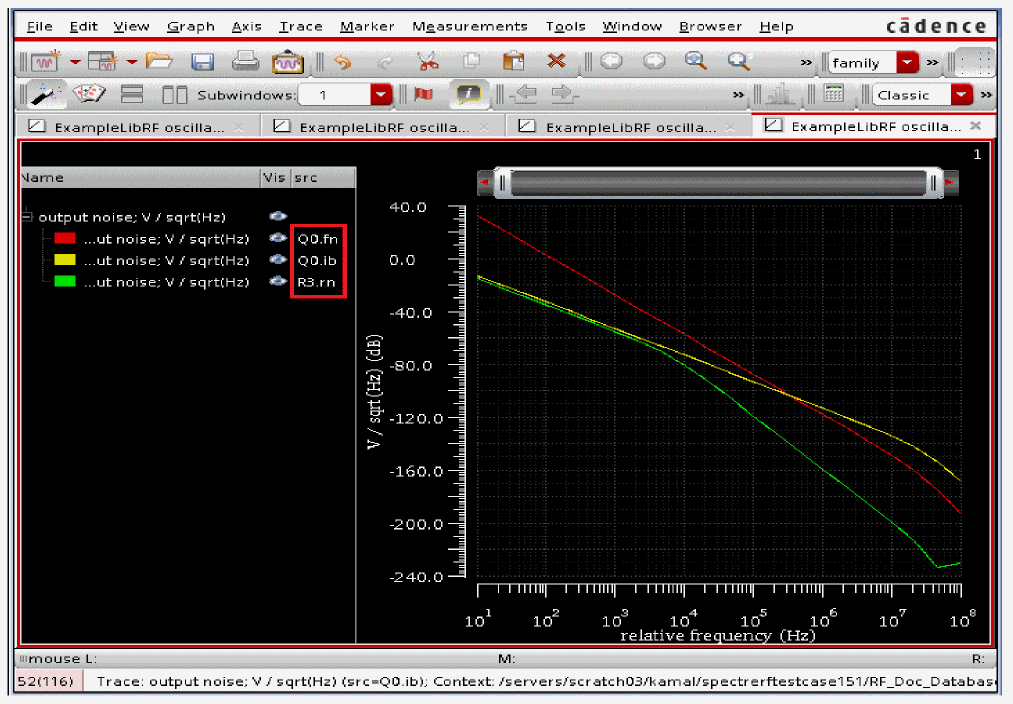Click the scissors Cut icon
Image resolution: width=1013 pixels, height=704 pixels.
(429, 62)
